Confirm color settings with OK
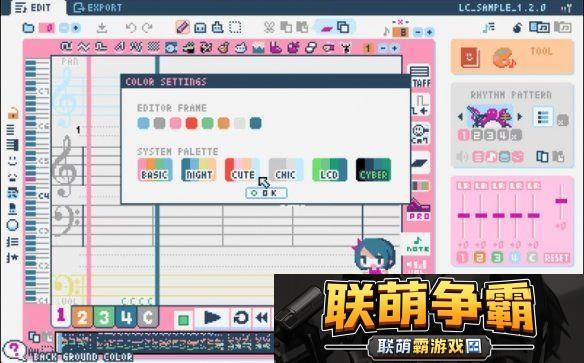The width and height of the screenshot is (584, 363). coord(266,193)
